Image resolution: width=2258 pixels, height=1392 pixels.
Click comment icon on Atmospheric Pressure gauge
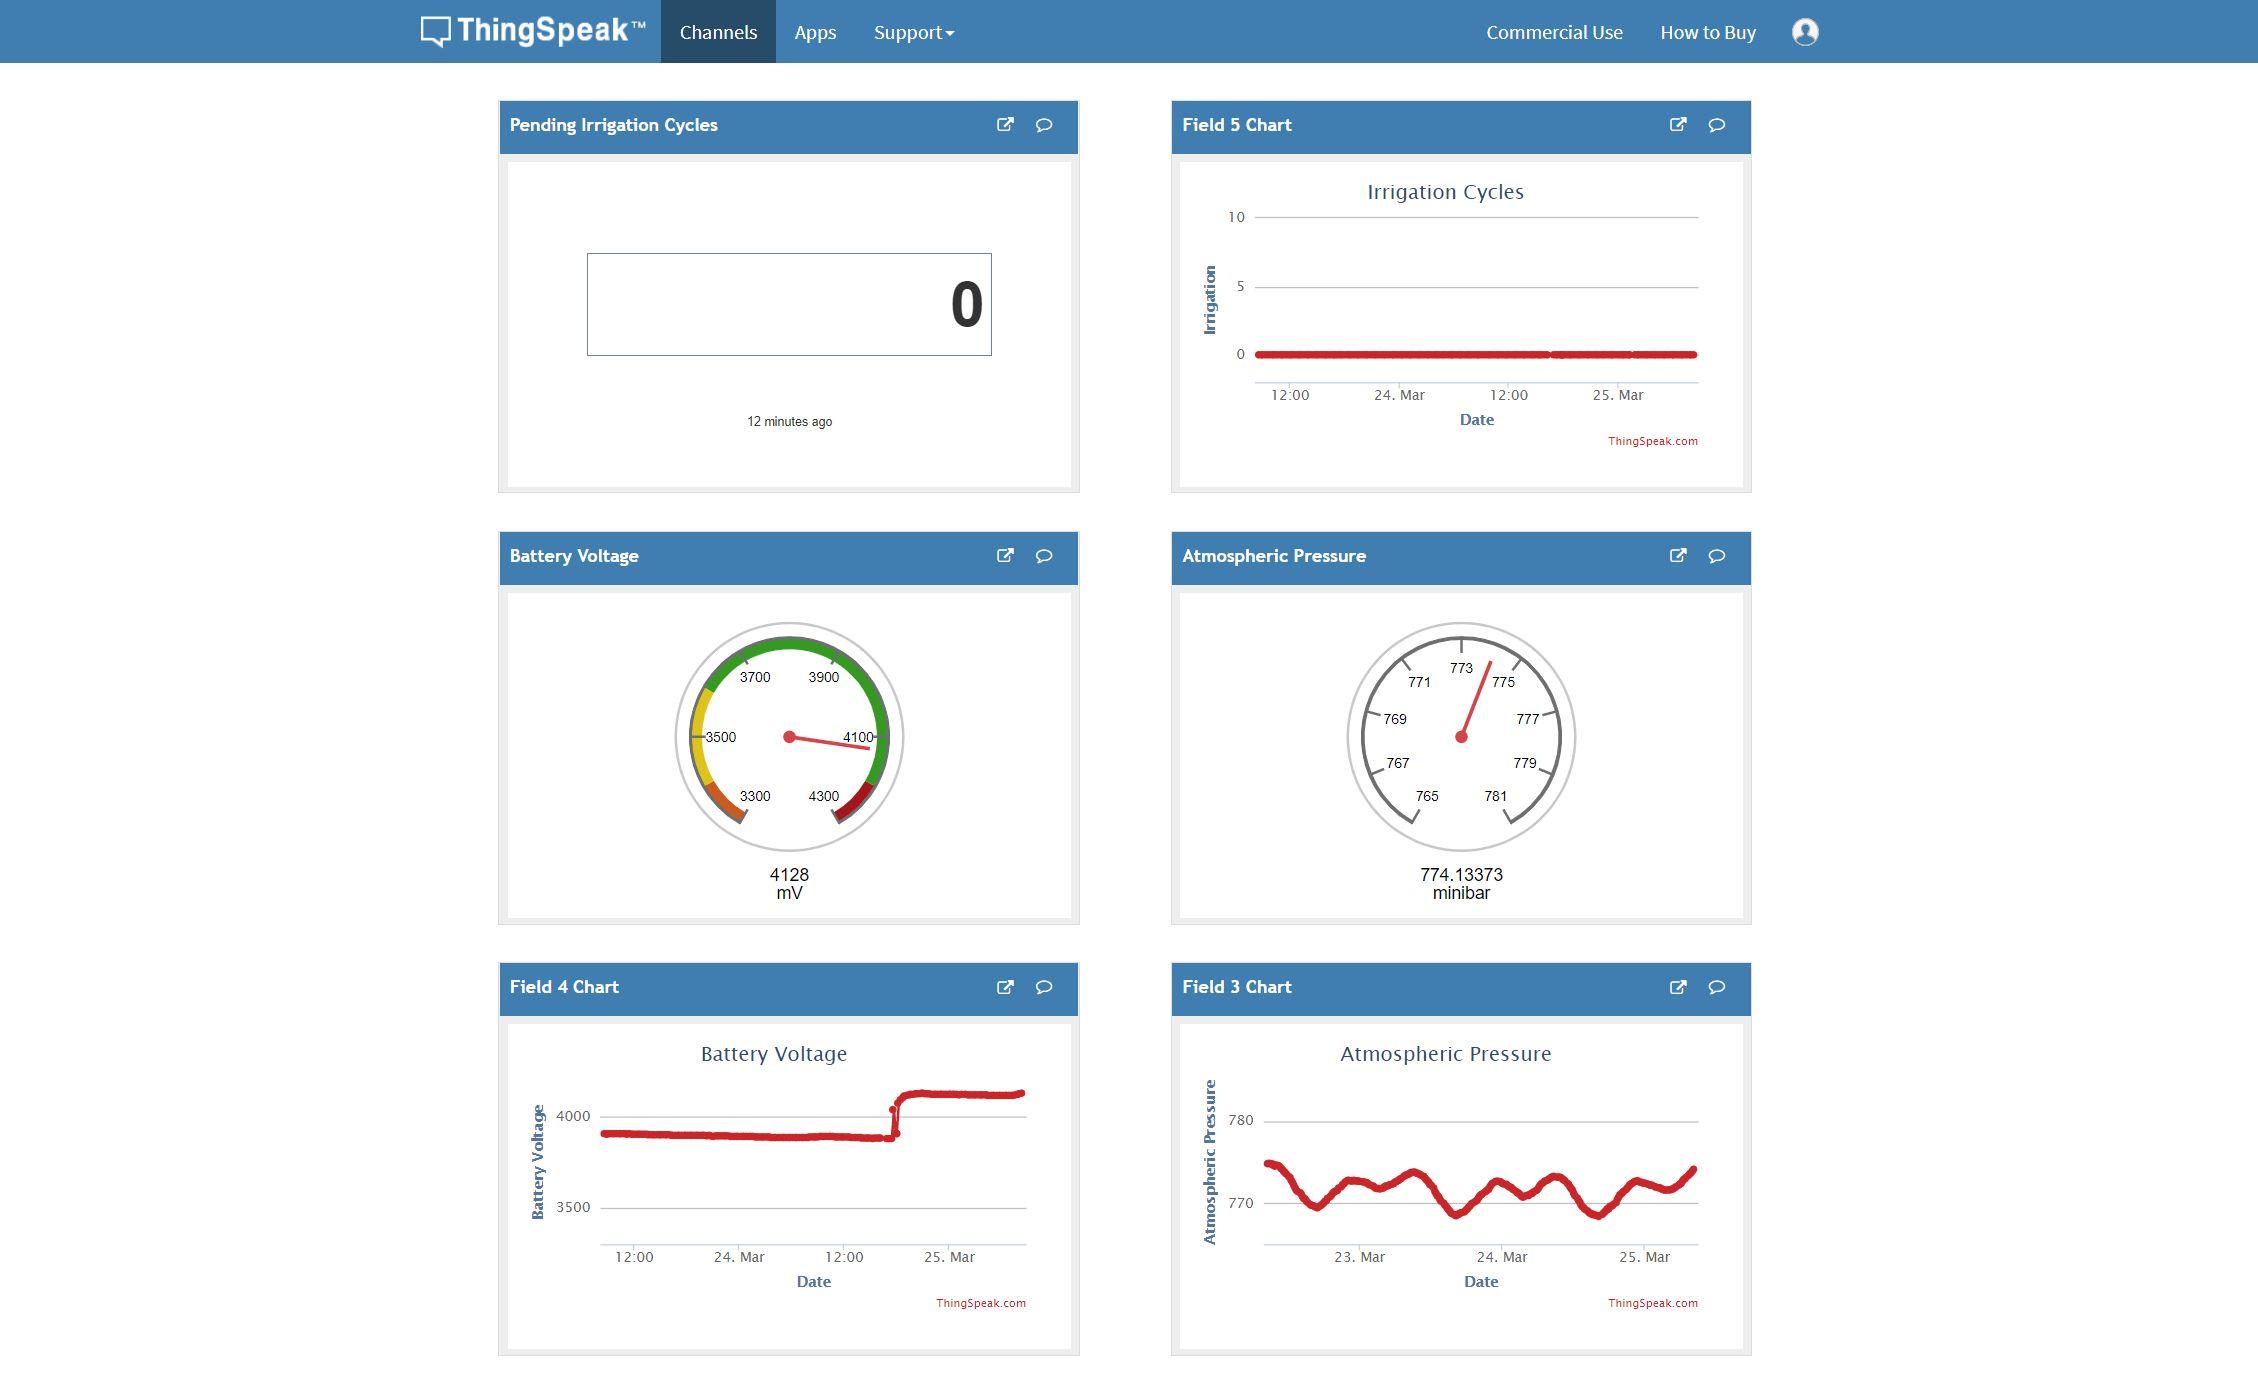[x=1717, y=556]
